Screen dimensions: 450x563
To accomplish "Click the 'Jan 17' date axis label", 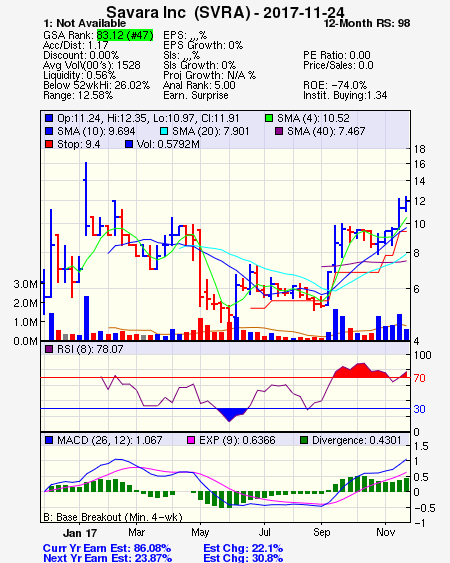I will (x=80, y=533).
